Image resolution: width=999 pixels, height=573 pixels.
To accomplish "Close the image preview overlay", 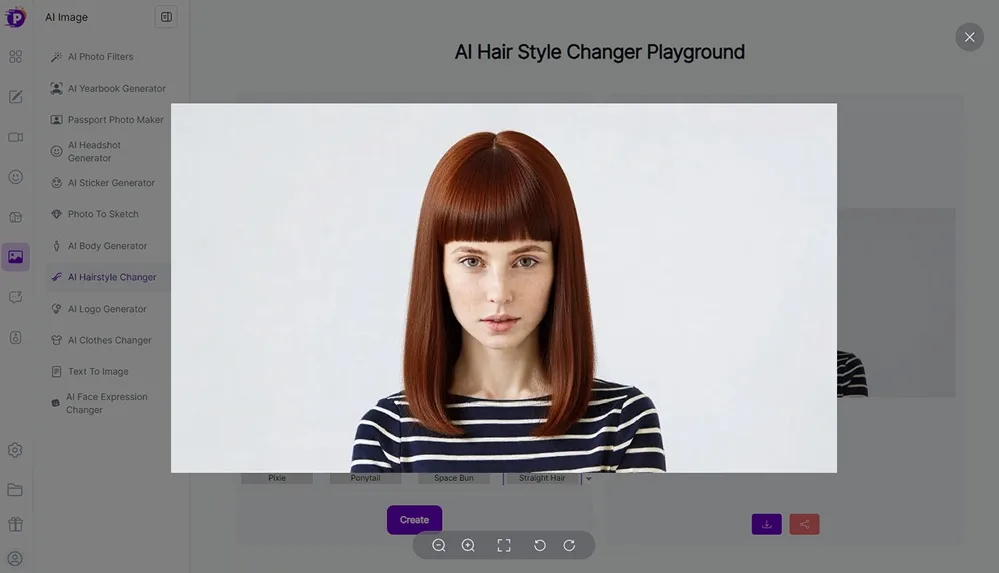I will [x=969, y=37].
